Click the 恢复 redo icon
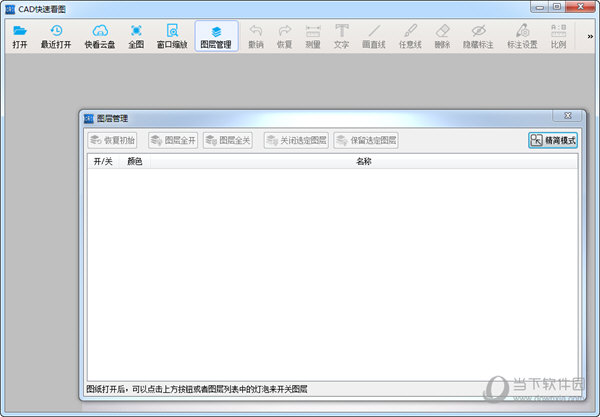 click(x=284, y=37)
